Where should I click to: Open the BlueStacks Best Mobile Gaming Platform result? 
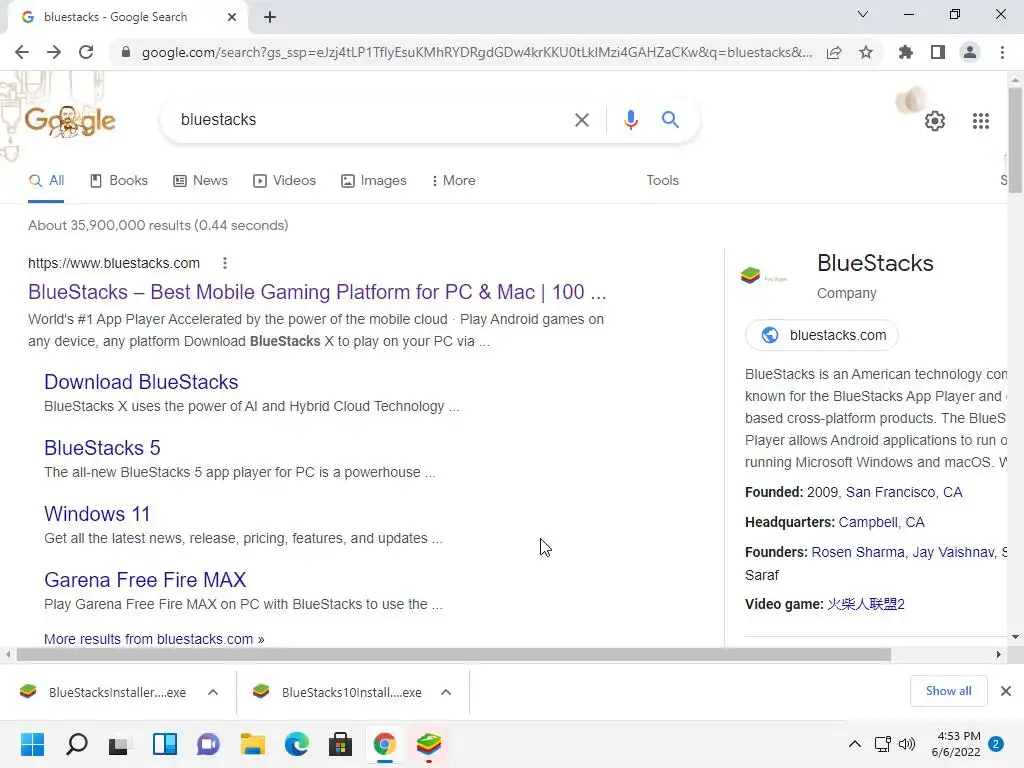tap(317, 292)
